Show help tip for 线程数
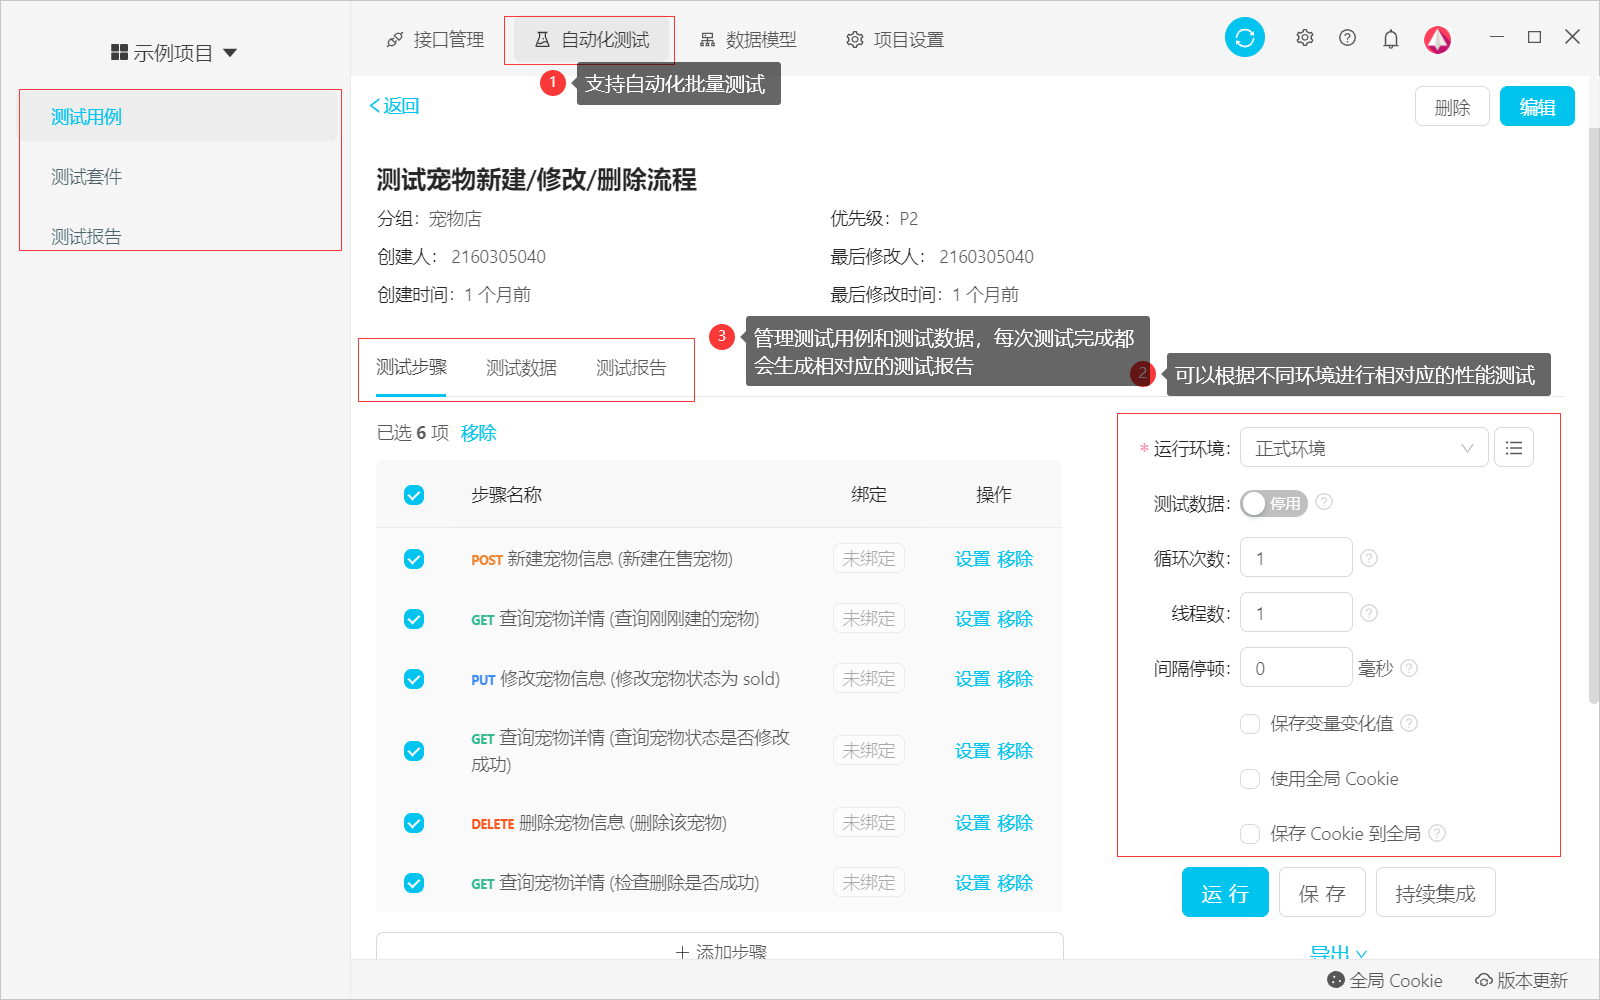This screenshot has width=1600, height=1000. [x=1369, y=613]
